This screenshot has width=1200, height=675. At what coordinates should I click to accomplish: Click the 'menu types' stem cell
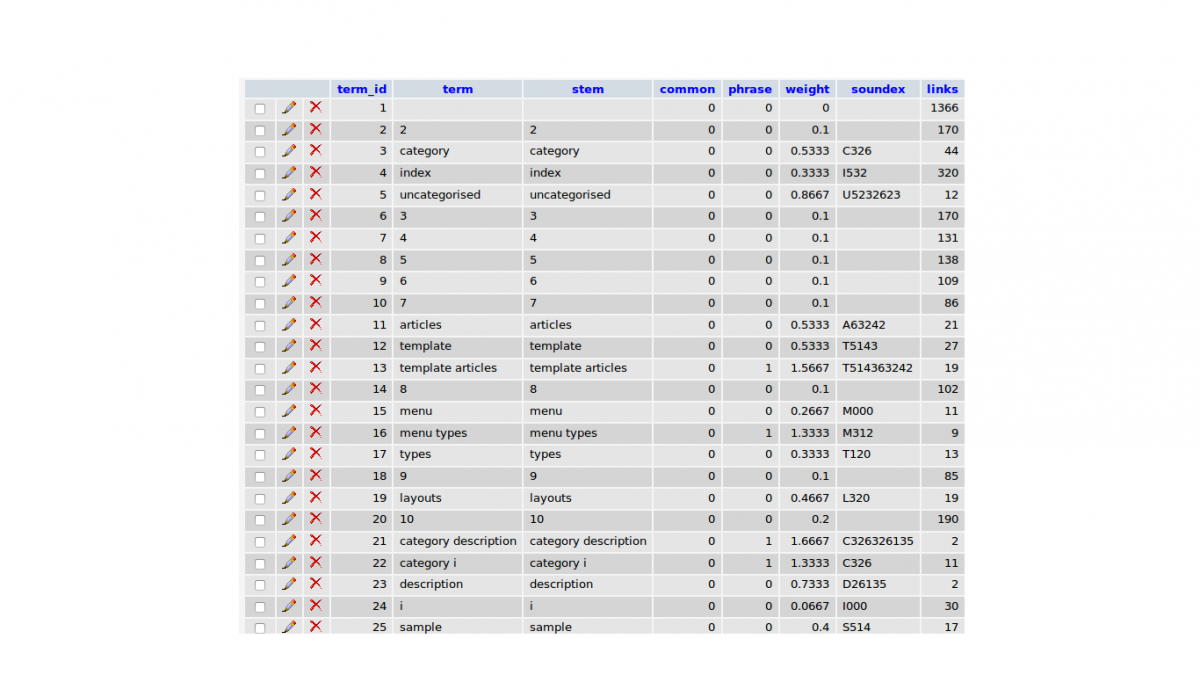coord(563,433)
